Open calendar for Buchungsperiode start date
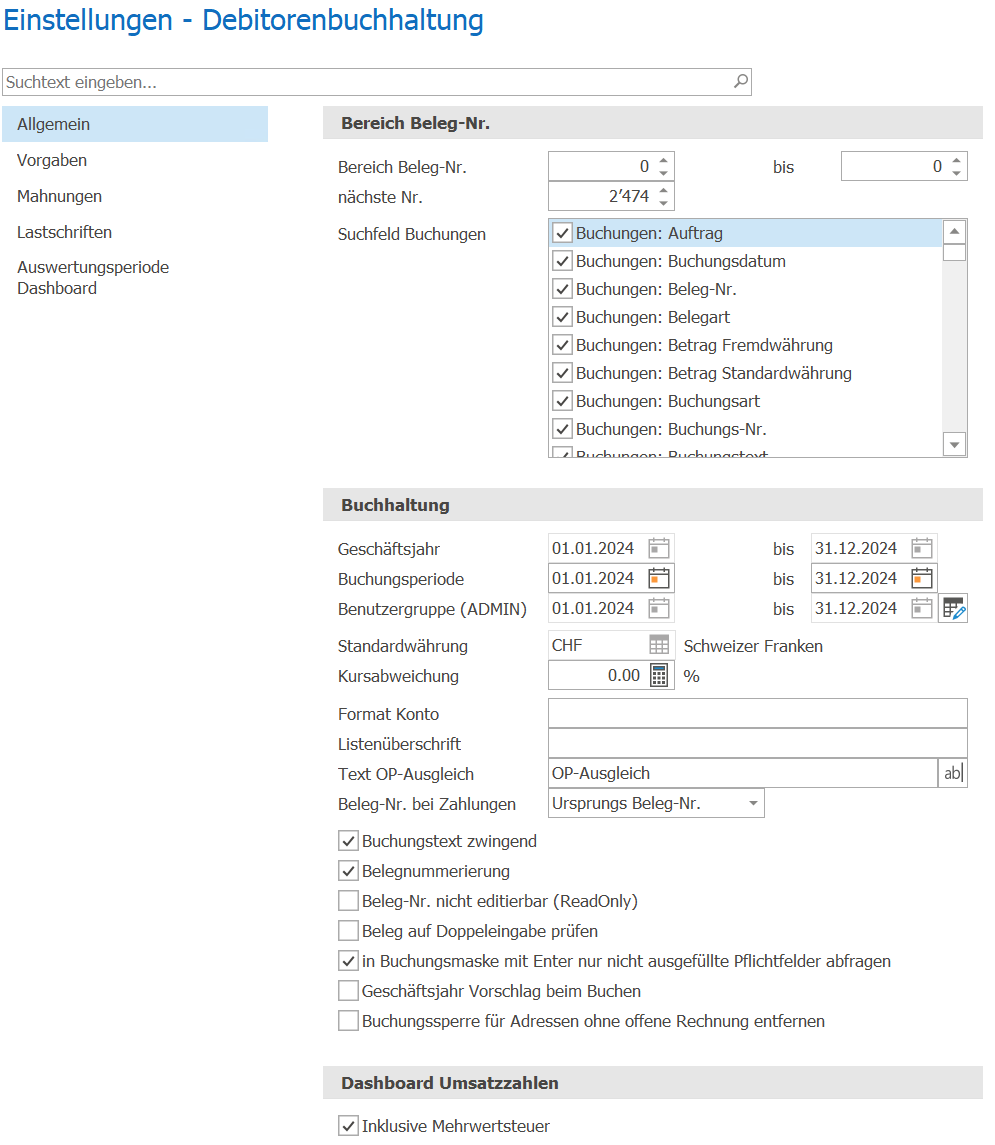995x1145 pixels. point(658,578)
